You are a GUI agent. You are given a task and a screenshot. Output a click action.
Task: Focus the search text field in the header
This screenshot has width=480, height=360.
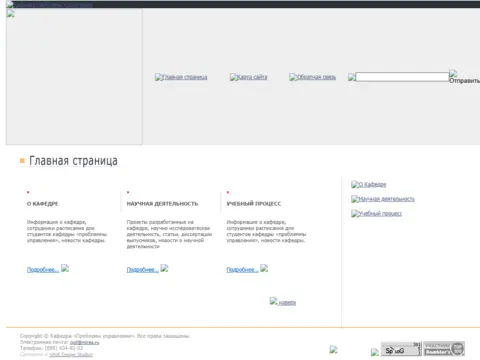click(402, 77)
